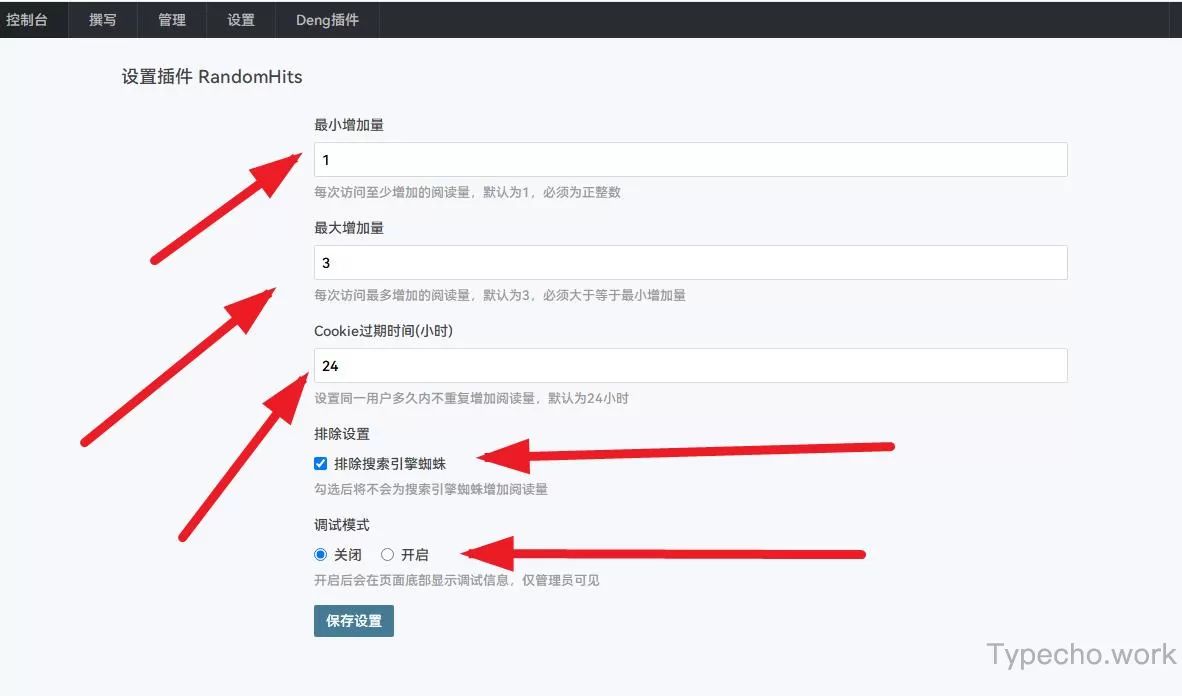Click the 设置插件 RandomHits page heading
The height and width of the screenshot is (696, 1182).
click(x=212, y=77)
